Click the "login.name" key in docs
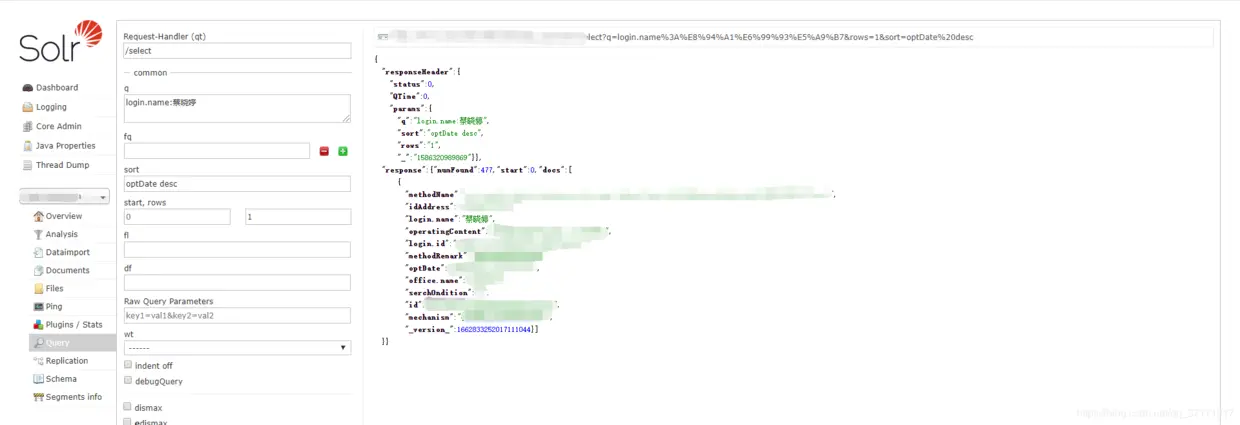The height and width of the screenshot is (425, 1240). click(x=431, y=219)
